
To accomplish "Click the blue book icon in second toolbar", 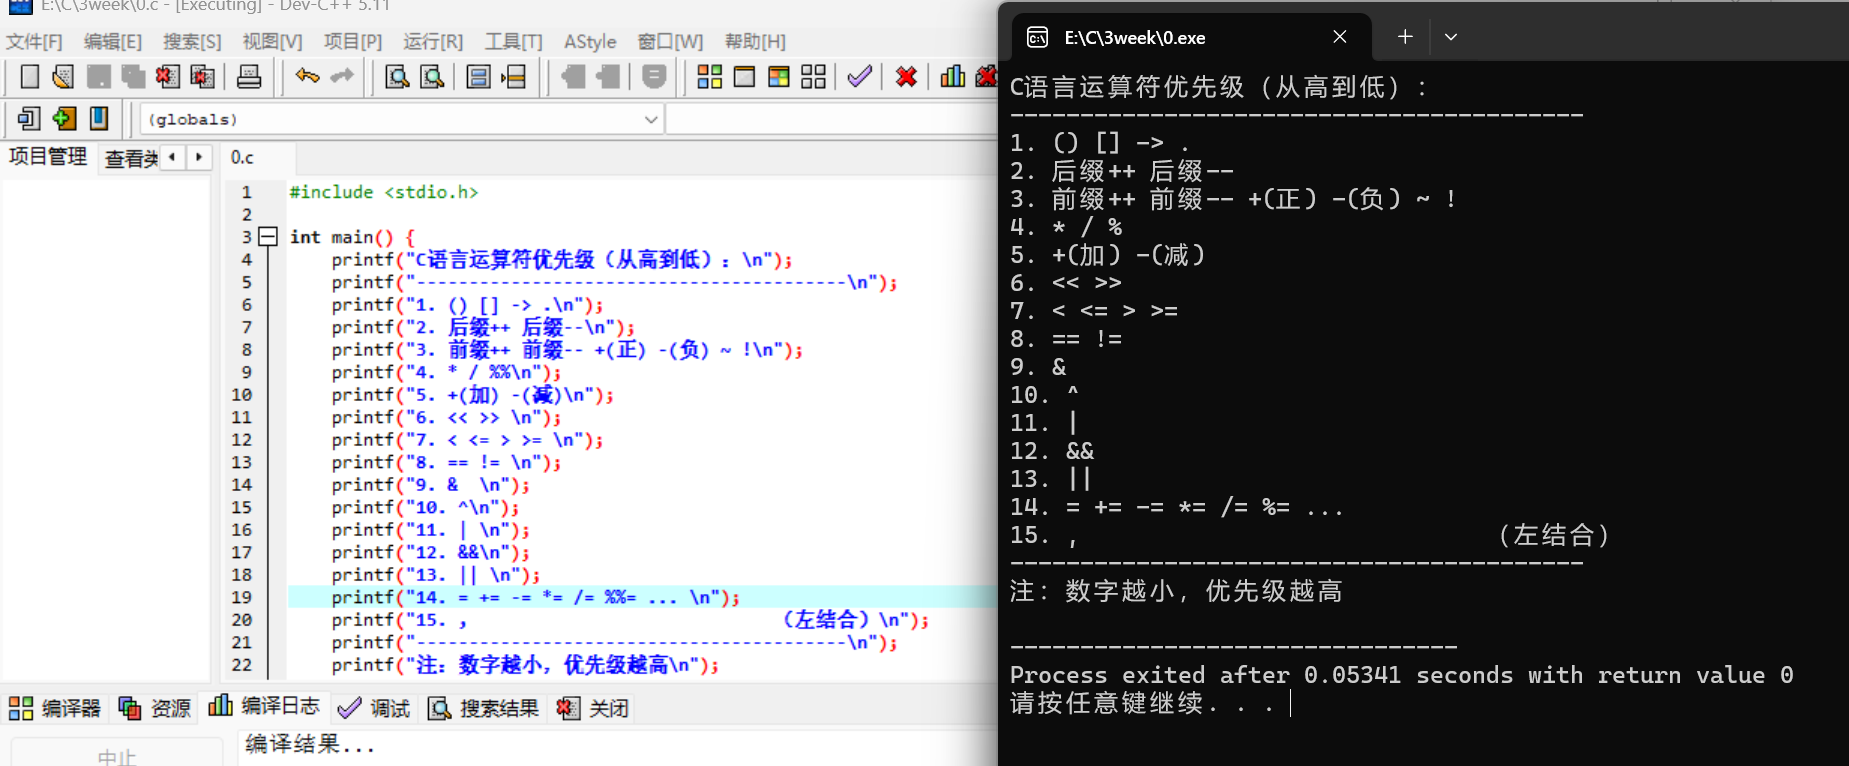I will coord(99,118).
